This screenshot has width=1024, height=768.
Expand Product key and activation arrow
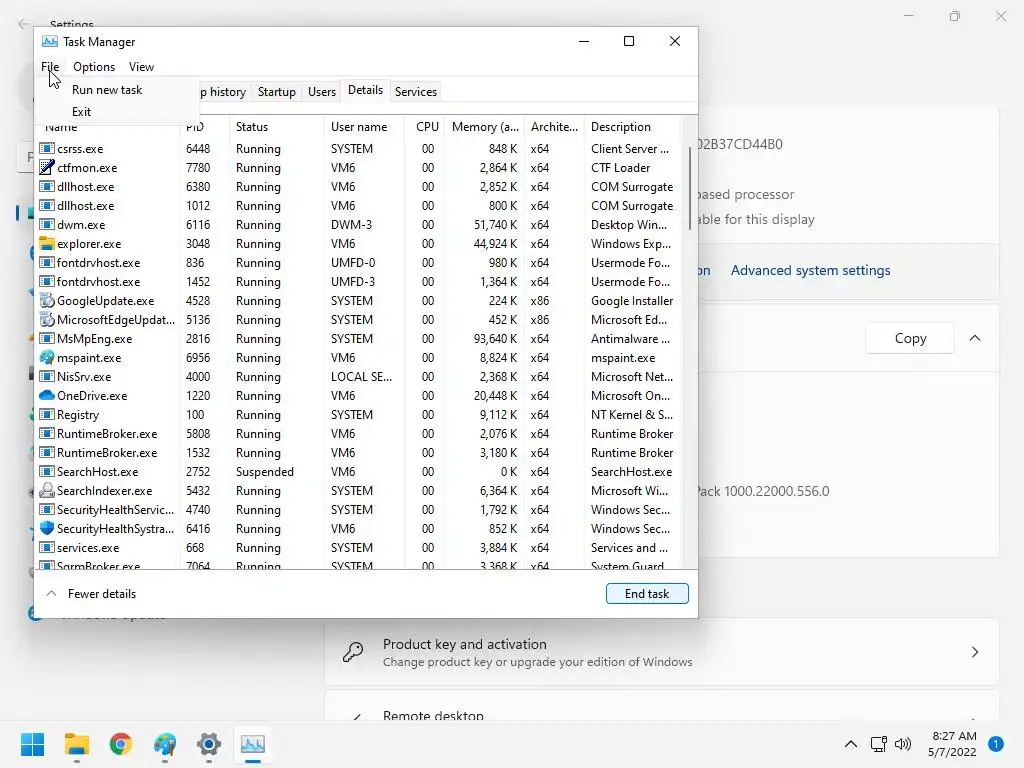point(975,652)
